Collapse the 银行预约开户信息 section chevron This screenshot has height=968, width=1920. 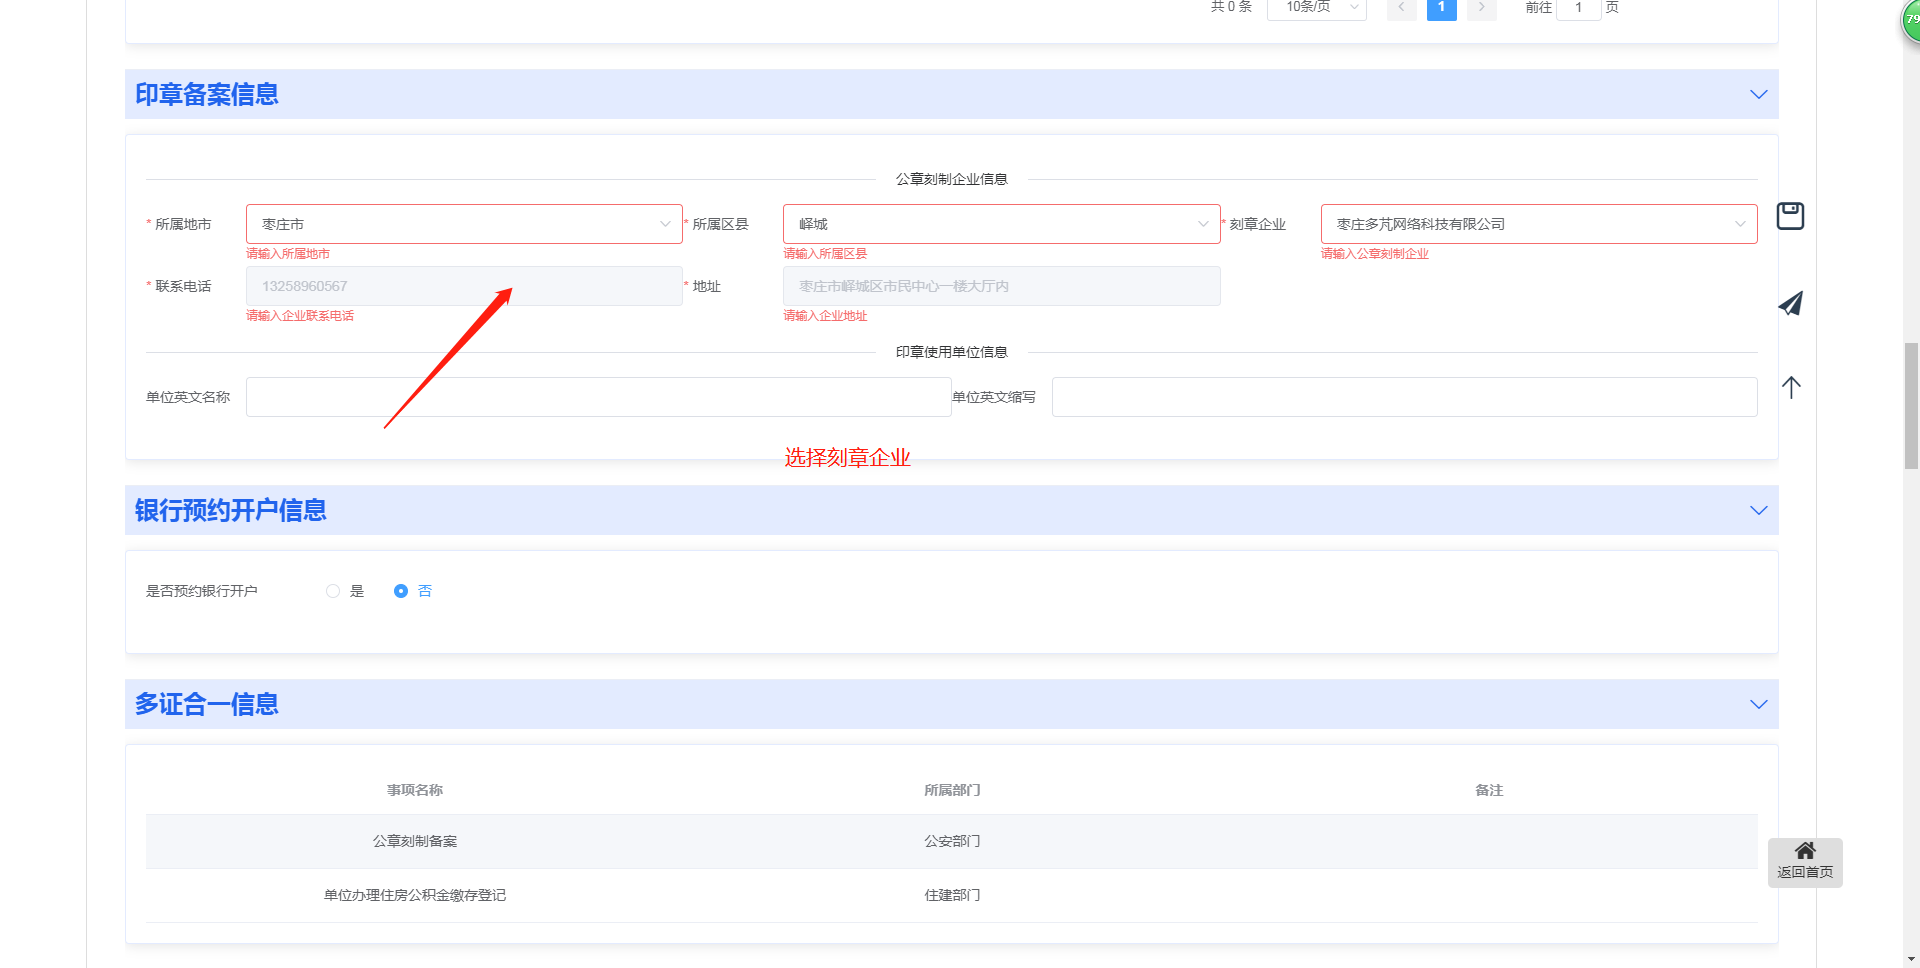point(1759,510)
